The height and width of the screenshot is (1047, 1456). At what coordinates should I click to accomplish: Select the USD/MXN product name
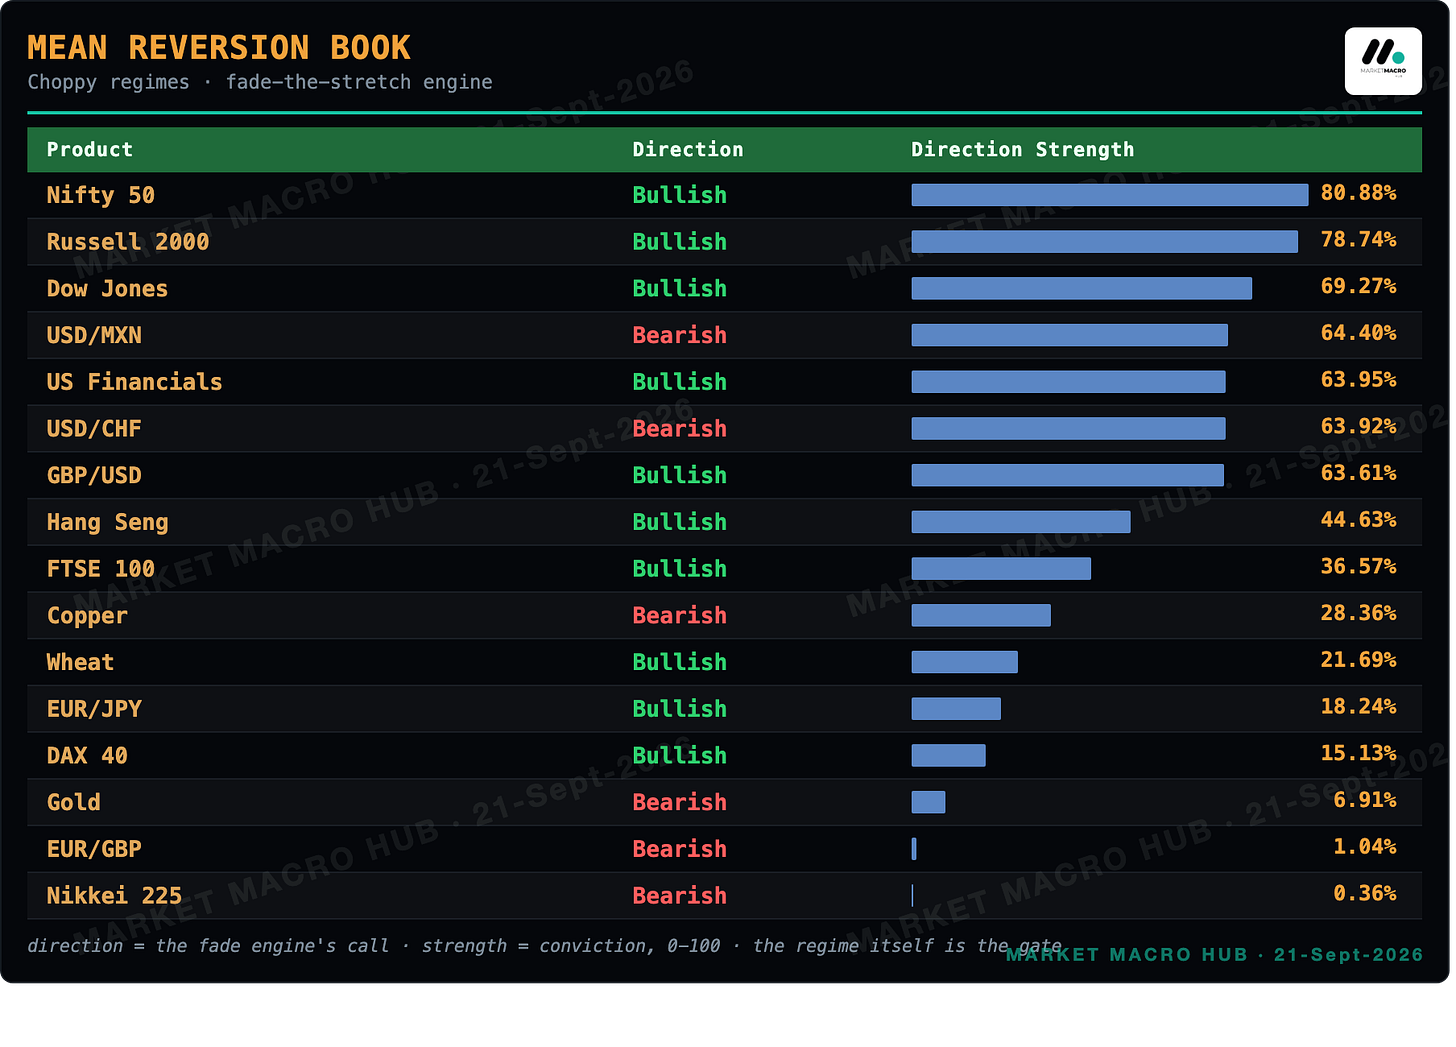pyautogui.click(x=94, y=335)
